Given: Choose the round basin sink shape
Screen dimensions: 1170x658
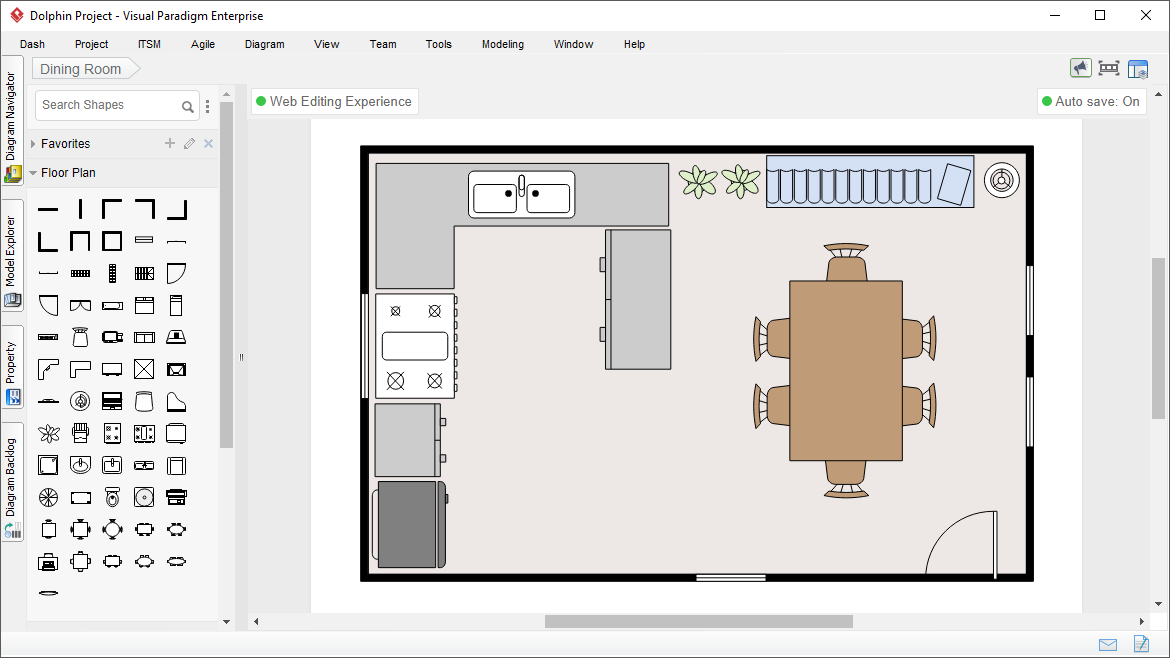Looking at the screenshot, I should pos(80,466).
